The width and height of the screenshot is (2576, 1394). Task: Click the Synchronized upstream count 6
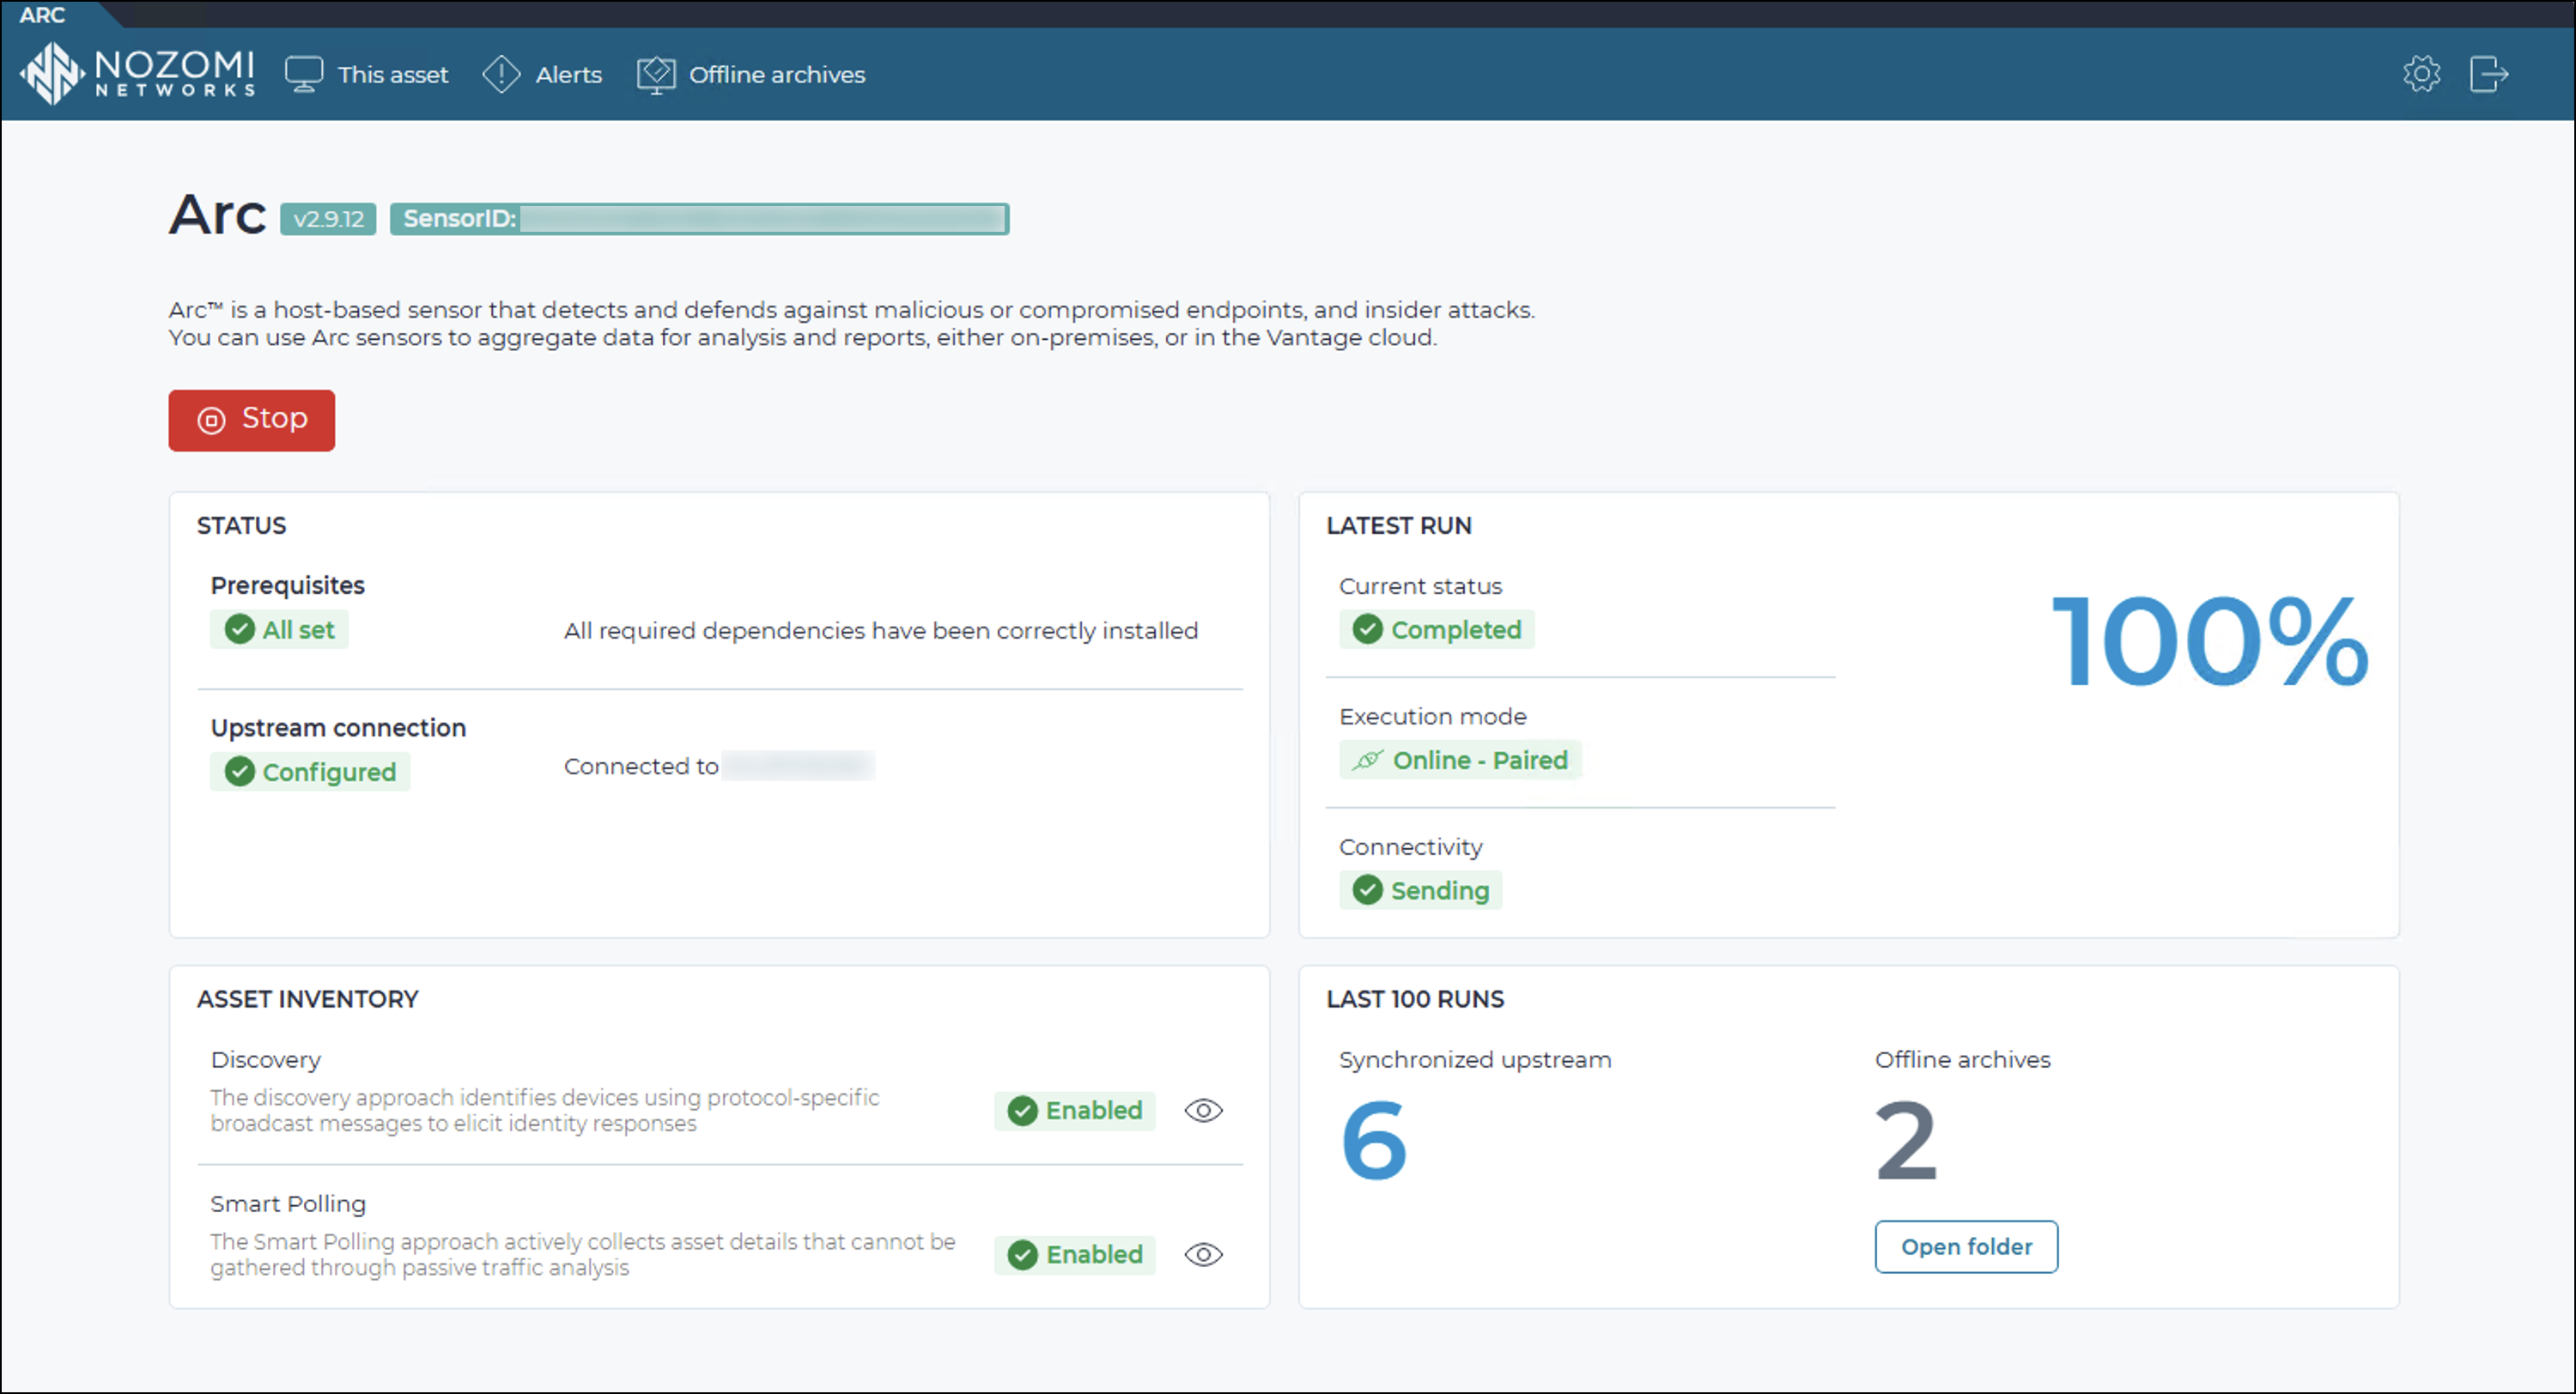point(1374,1140)
